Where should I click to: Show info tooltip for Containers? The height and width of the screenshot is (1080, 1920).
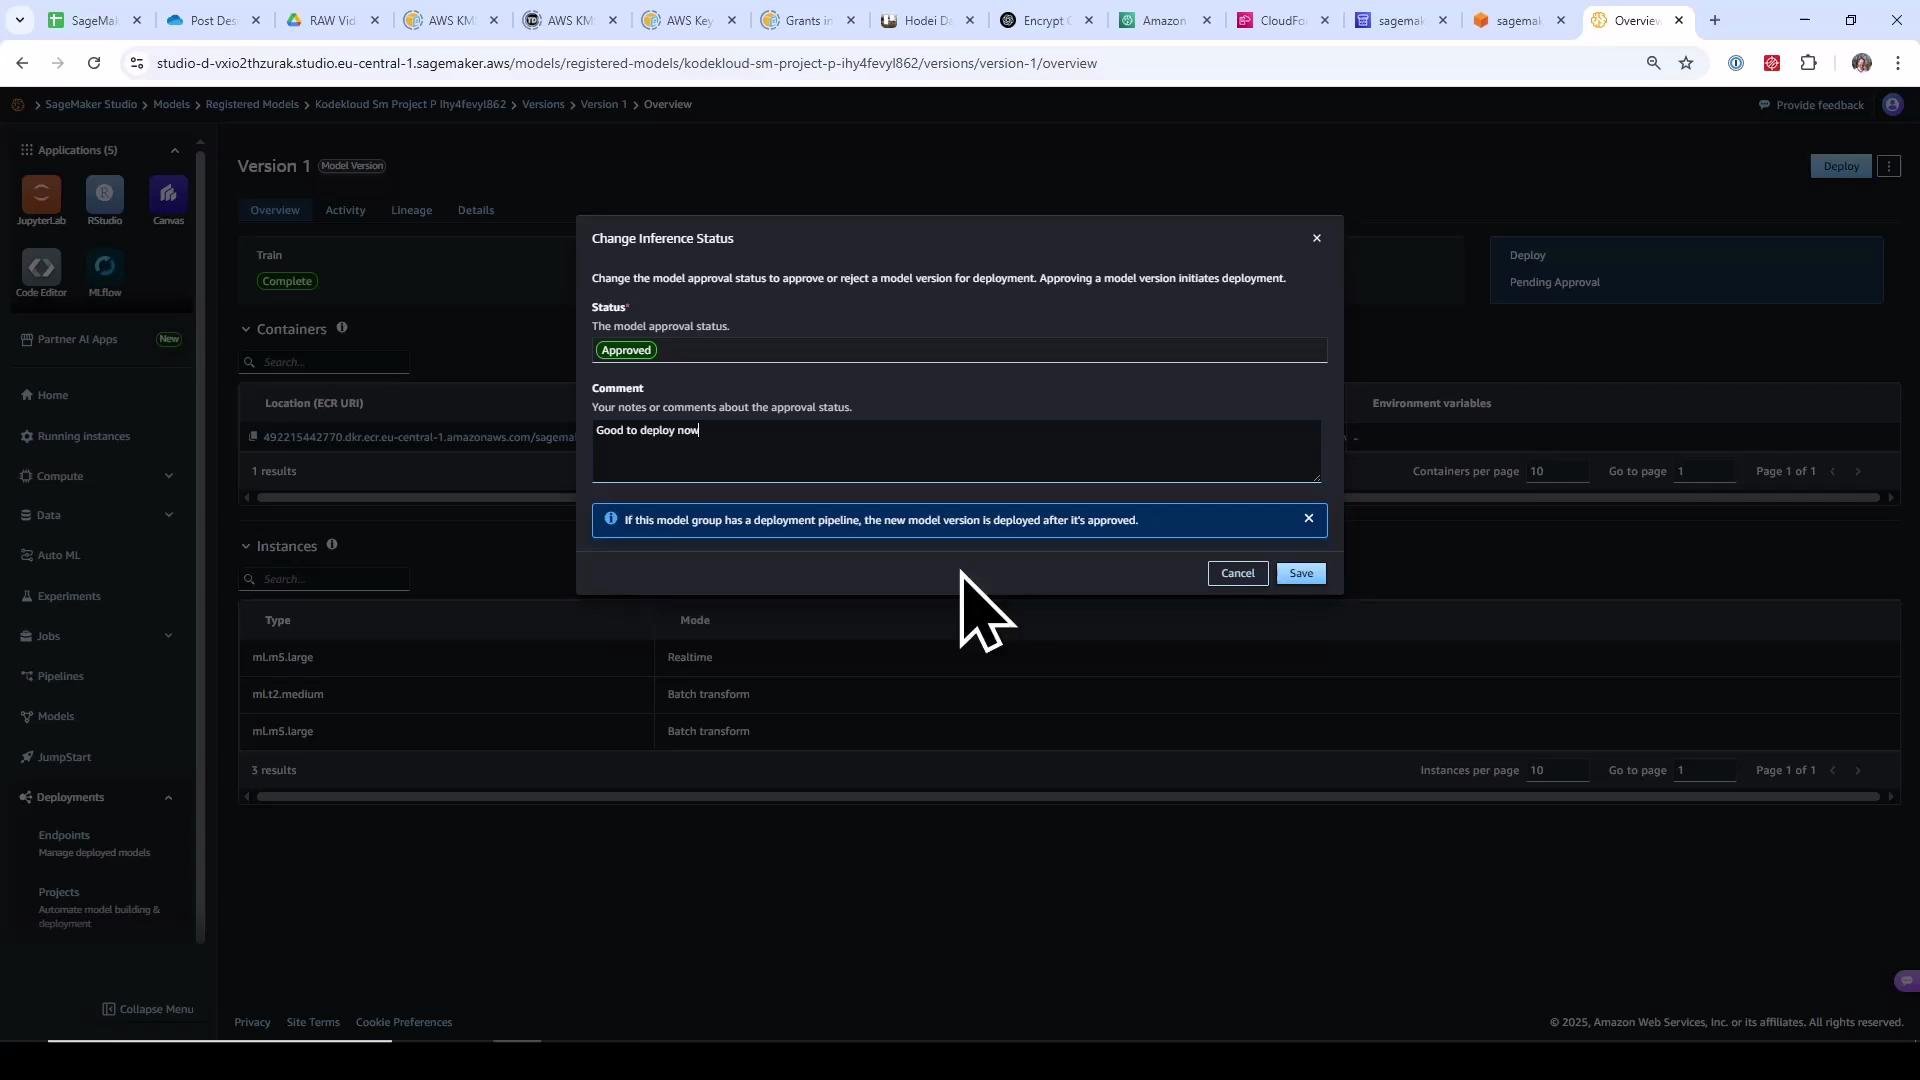(x=342, y=328)
